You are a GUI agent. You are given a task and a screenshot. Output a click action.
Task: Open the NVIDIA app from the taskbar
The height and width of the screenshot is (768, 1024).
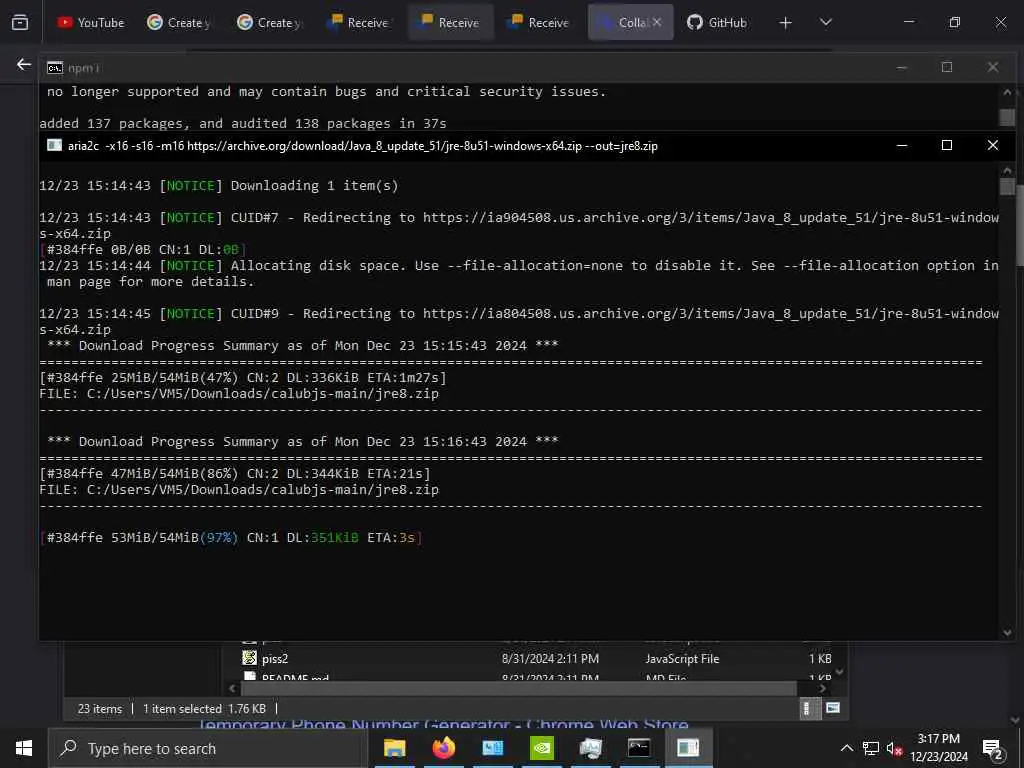pos(541,748)
